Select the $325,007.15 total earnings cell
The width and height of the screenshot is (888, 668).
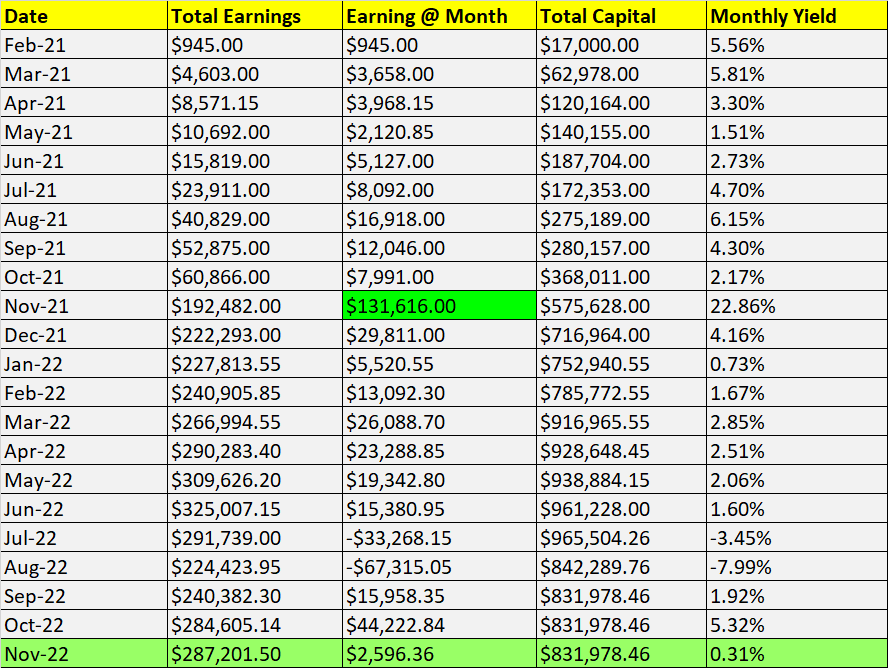[x=254, y=509]
